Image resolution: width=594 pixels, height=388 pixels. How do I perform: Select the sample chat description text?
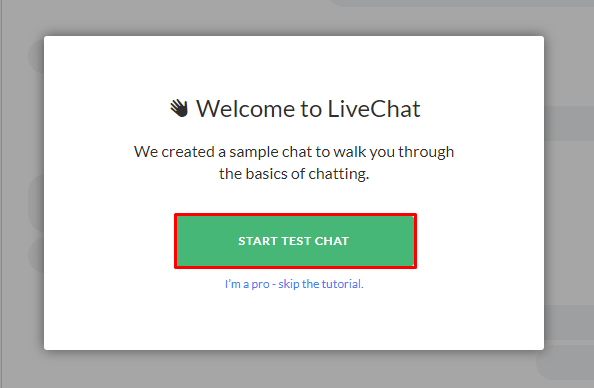[294, 163]
